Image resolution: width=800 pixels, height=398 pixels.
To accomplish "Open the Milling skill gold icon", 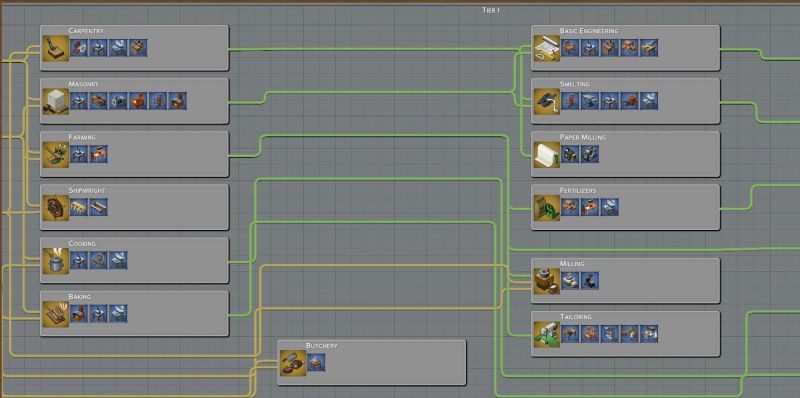I will 547,281.
